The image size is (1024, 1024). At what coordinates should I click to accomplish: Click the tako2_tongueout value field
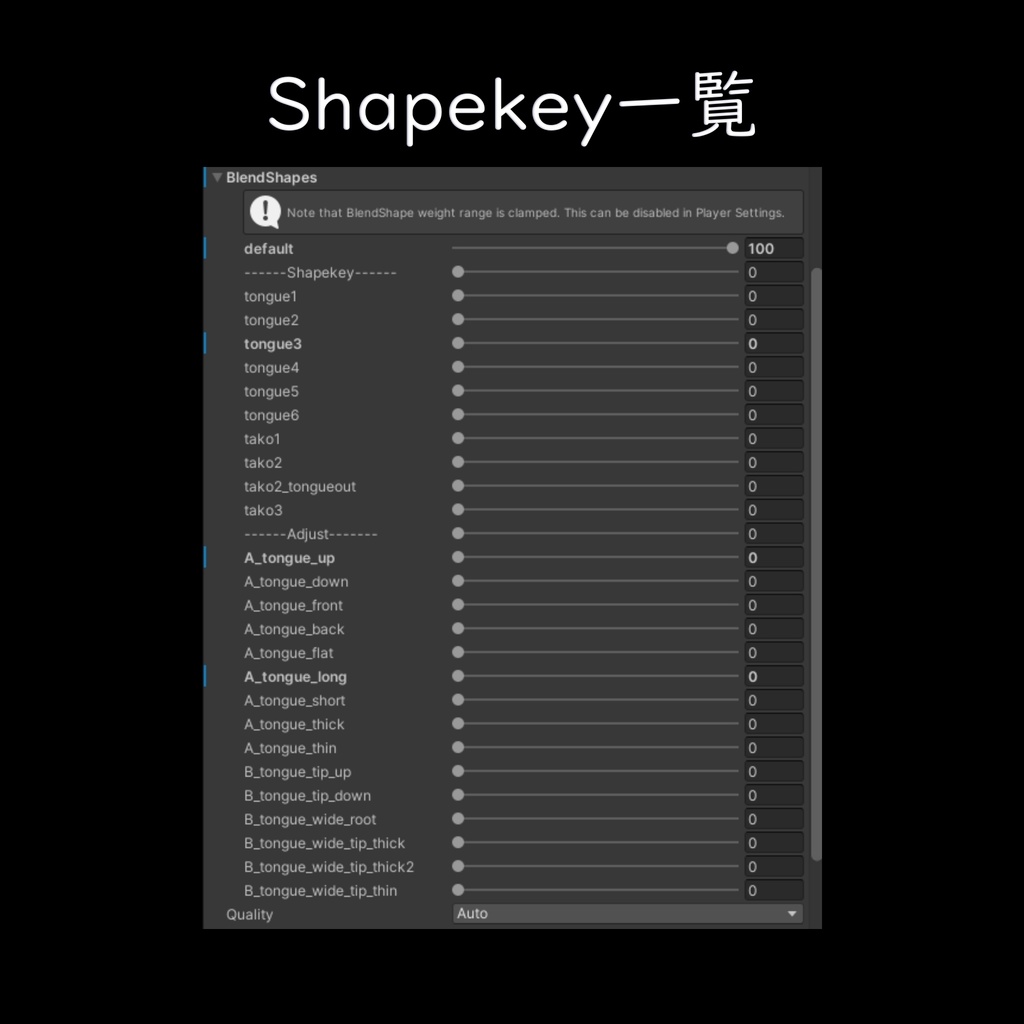(x=774, y=487)
